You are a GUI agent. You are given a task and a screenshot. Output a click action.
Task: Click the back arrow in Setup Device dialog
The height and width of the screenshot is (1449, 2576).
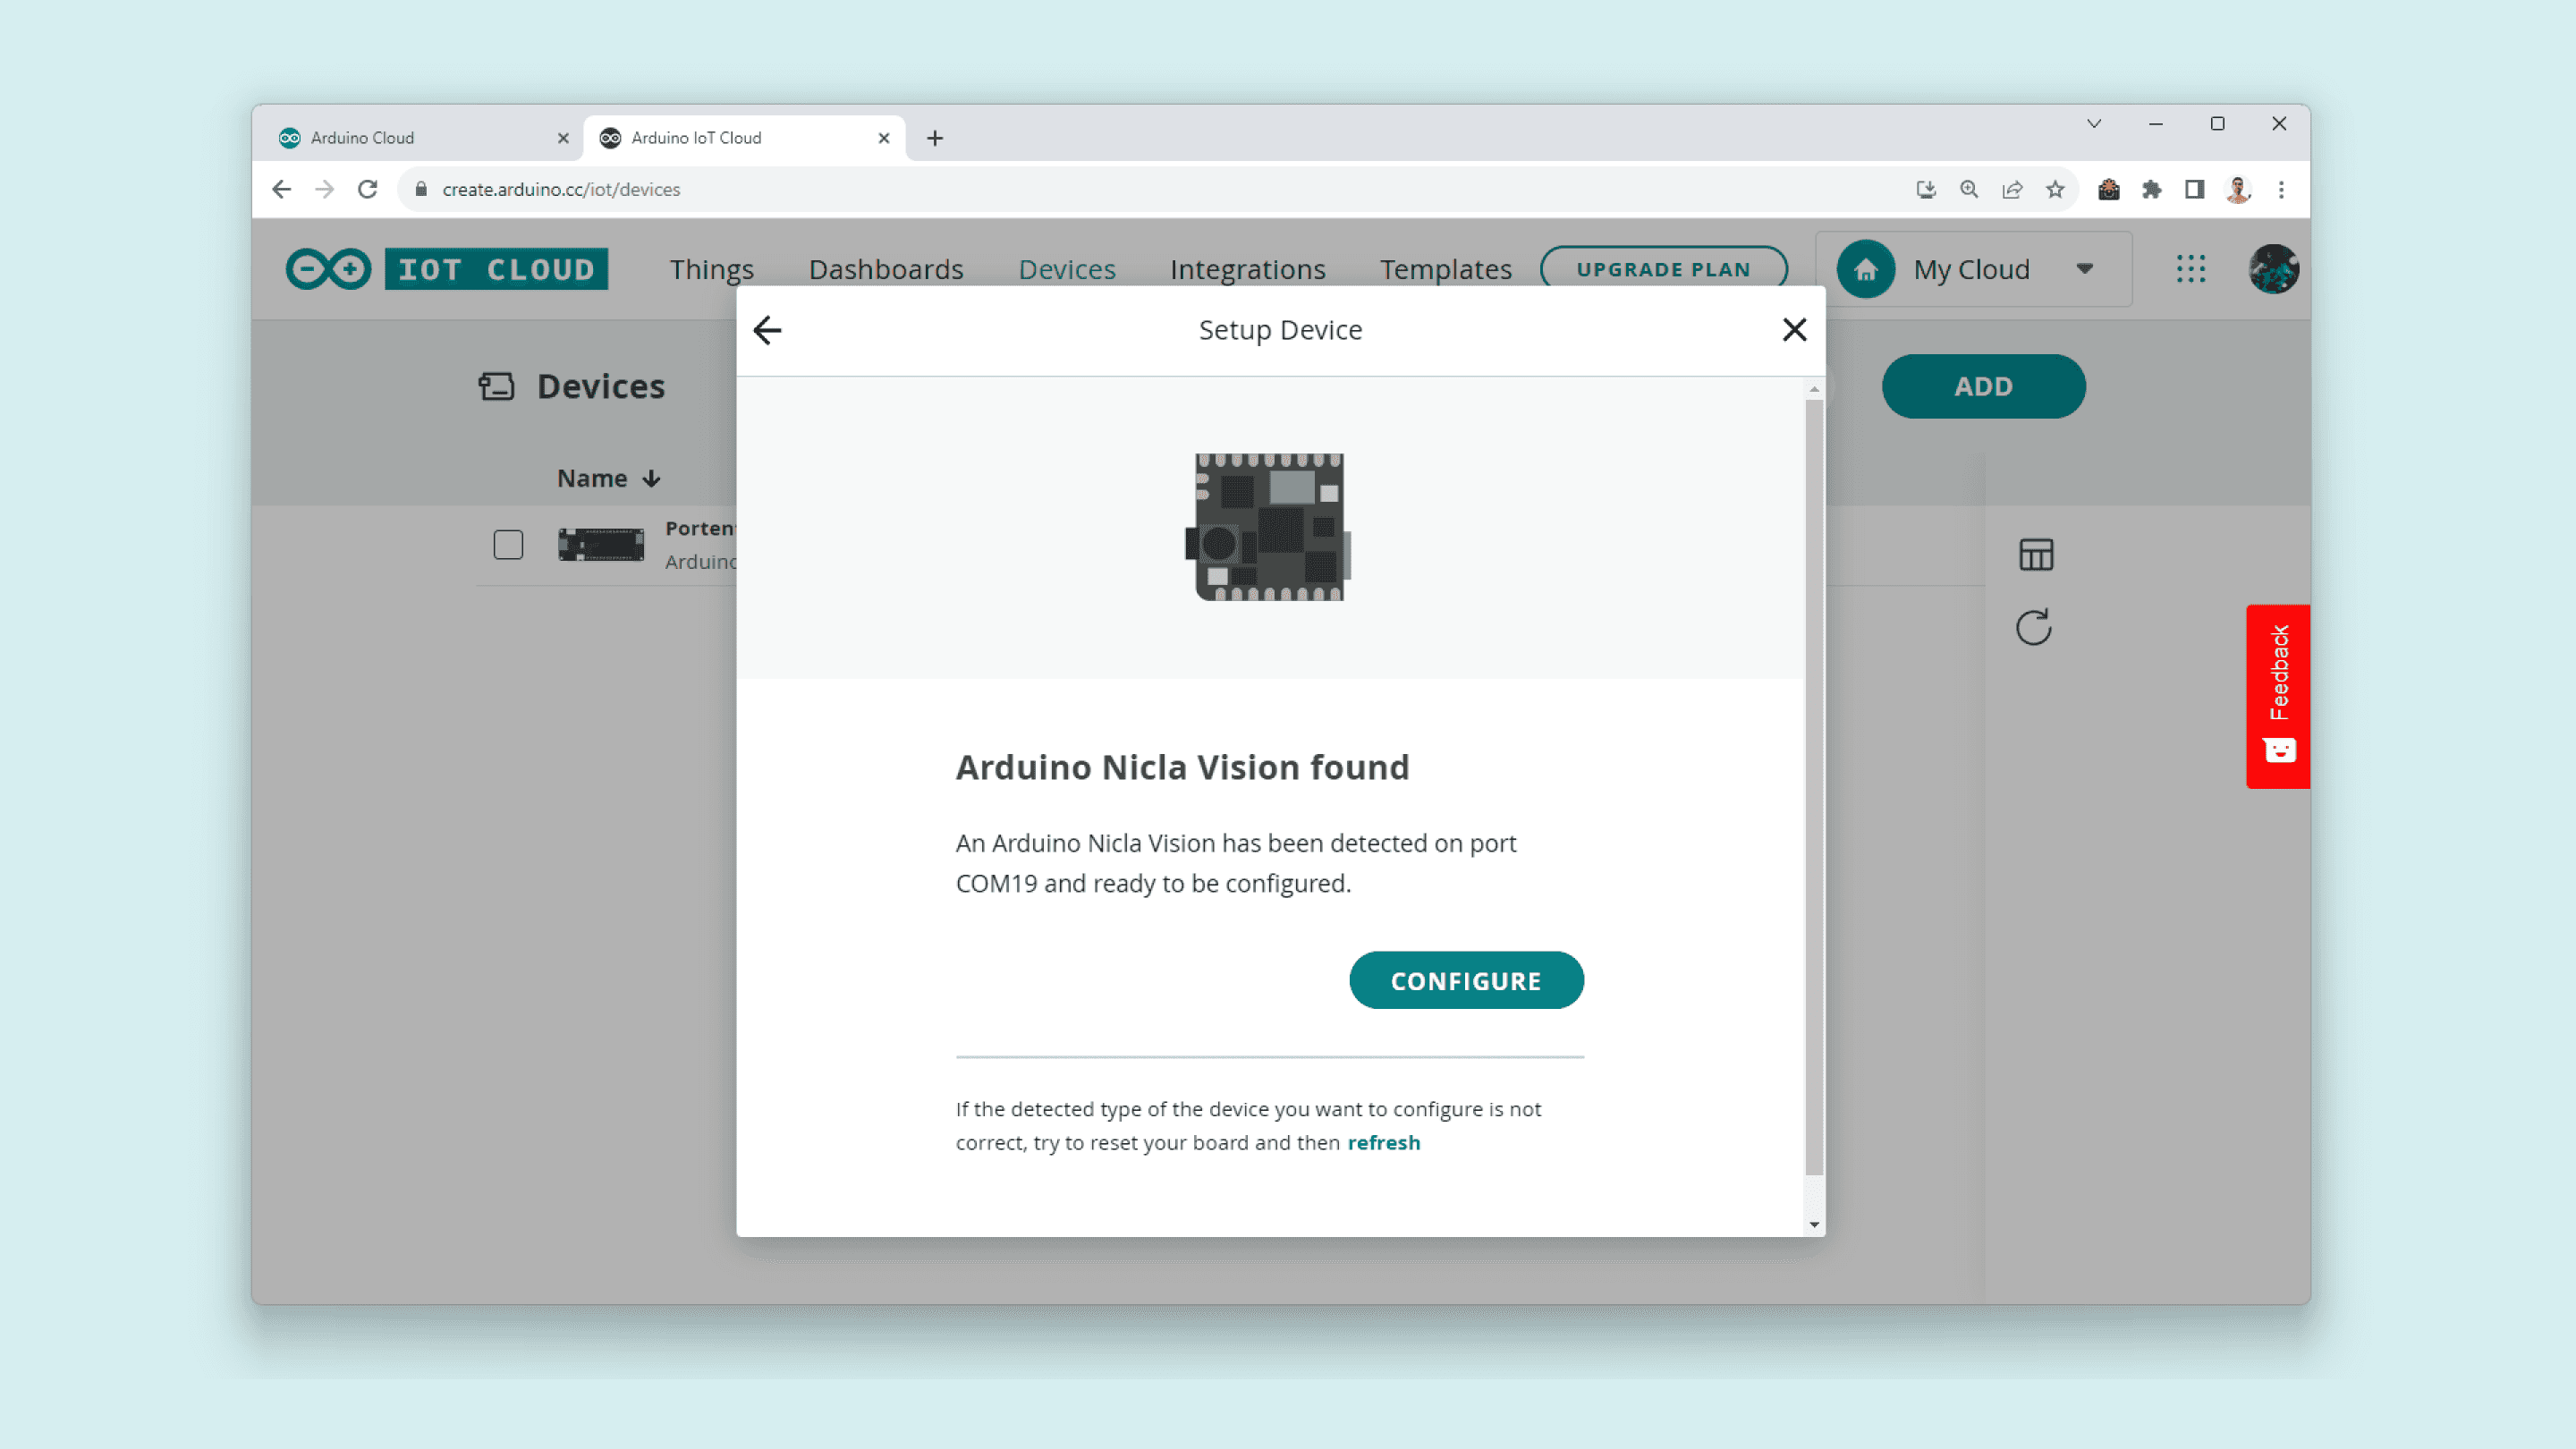767,330
